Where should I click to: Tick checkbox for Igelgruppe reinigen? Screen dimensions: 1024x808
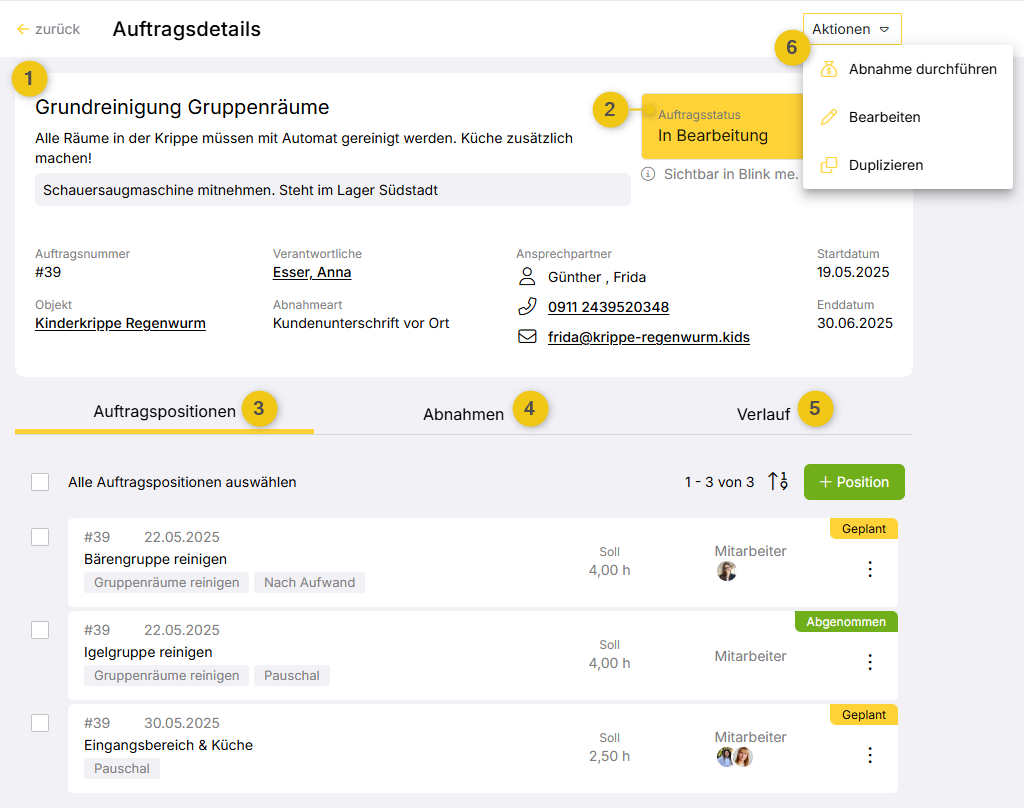40,630
